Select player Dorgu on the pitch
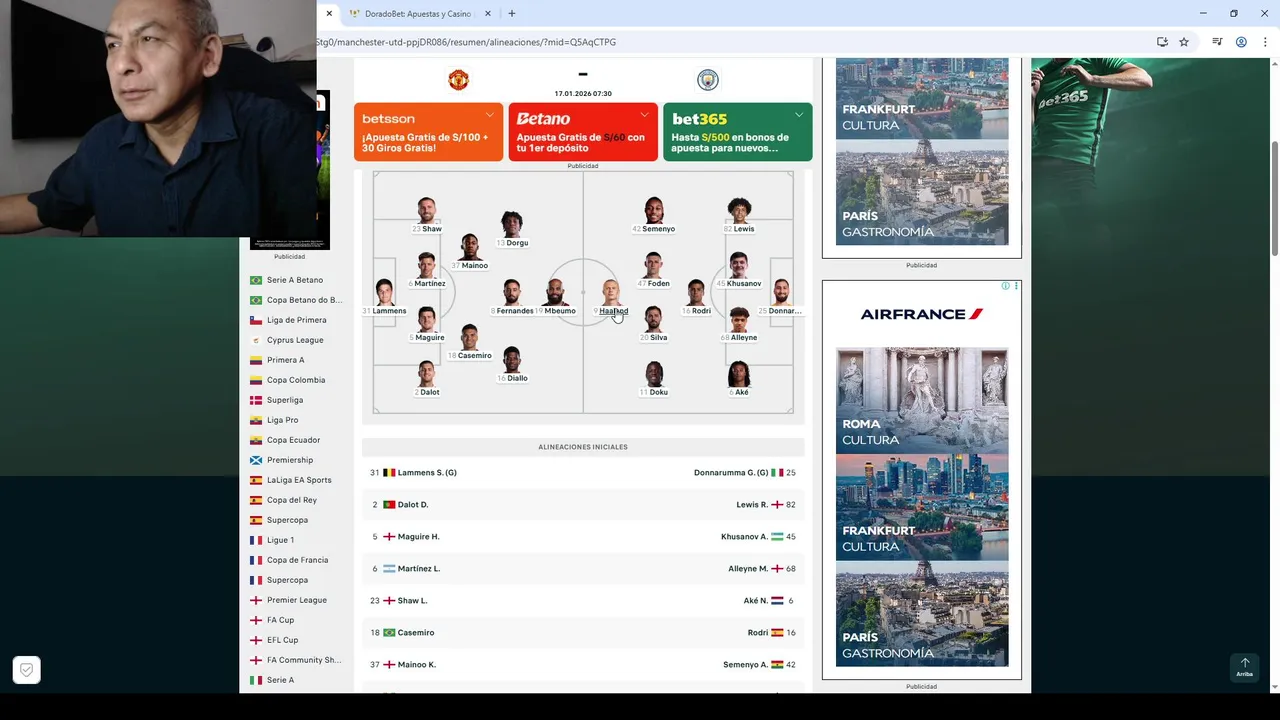The image size is (1280, 720). click(512, 229)
